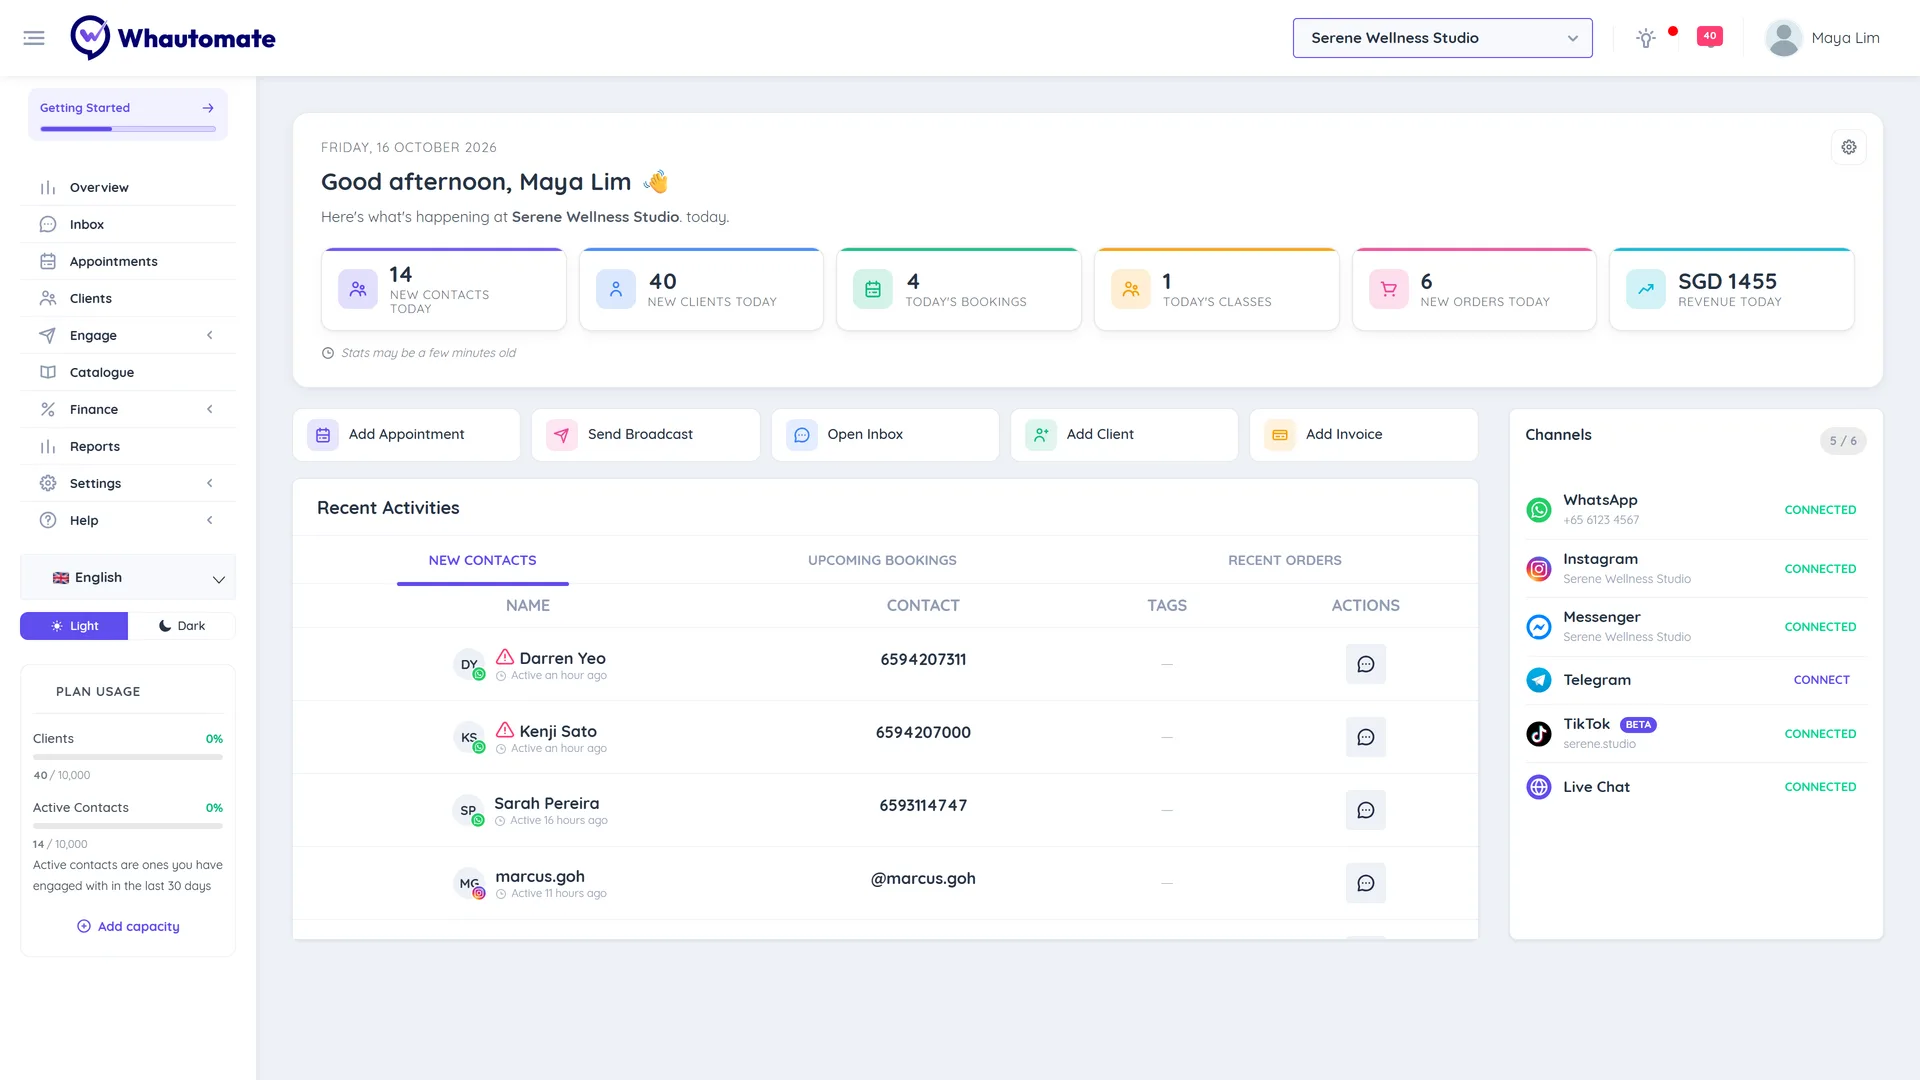Open Serene Wellness Studio dropdown
This screenshot has width=1920, height=1080.
point(1442,38)
